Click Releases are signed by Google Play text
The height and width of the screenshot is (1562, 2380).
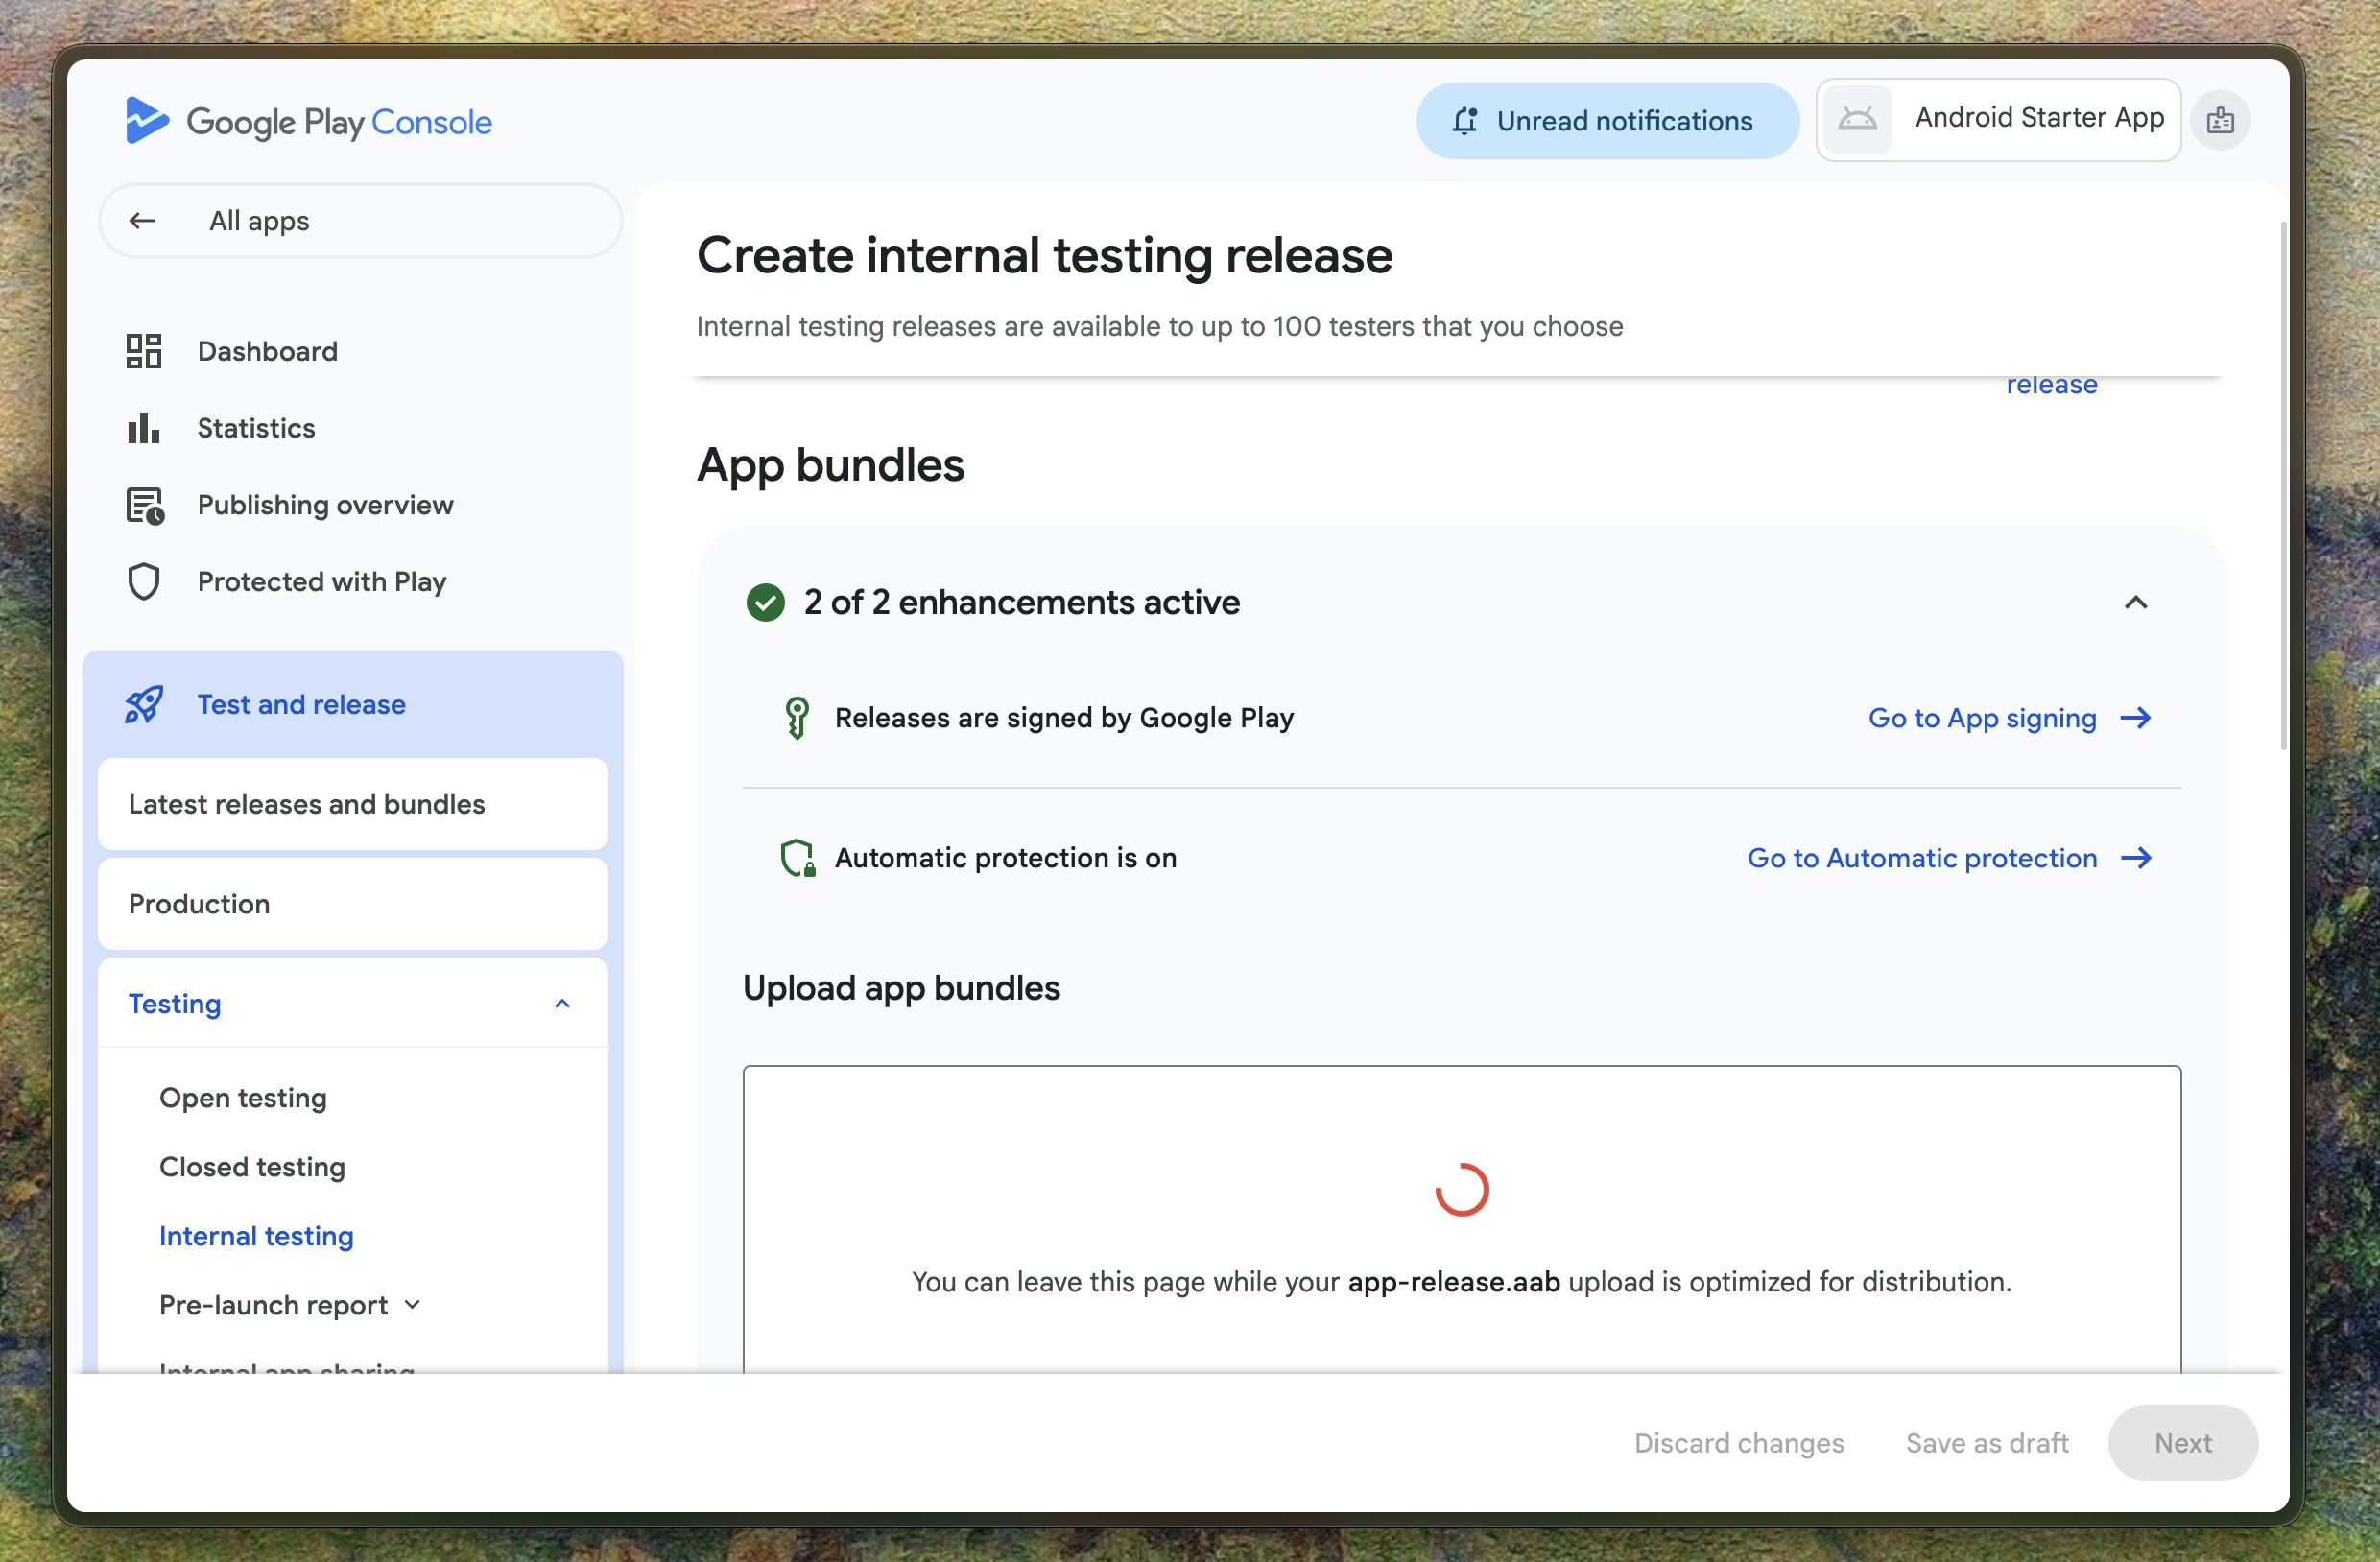(x=1064, y=718)
